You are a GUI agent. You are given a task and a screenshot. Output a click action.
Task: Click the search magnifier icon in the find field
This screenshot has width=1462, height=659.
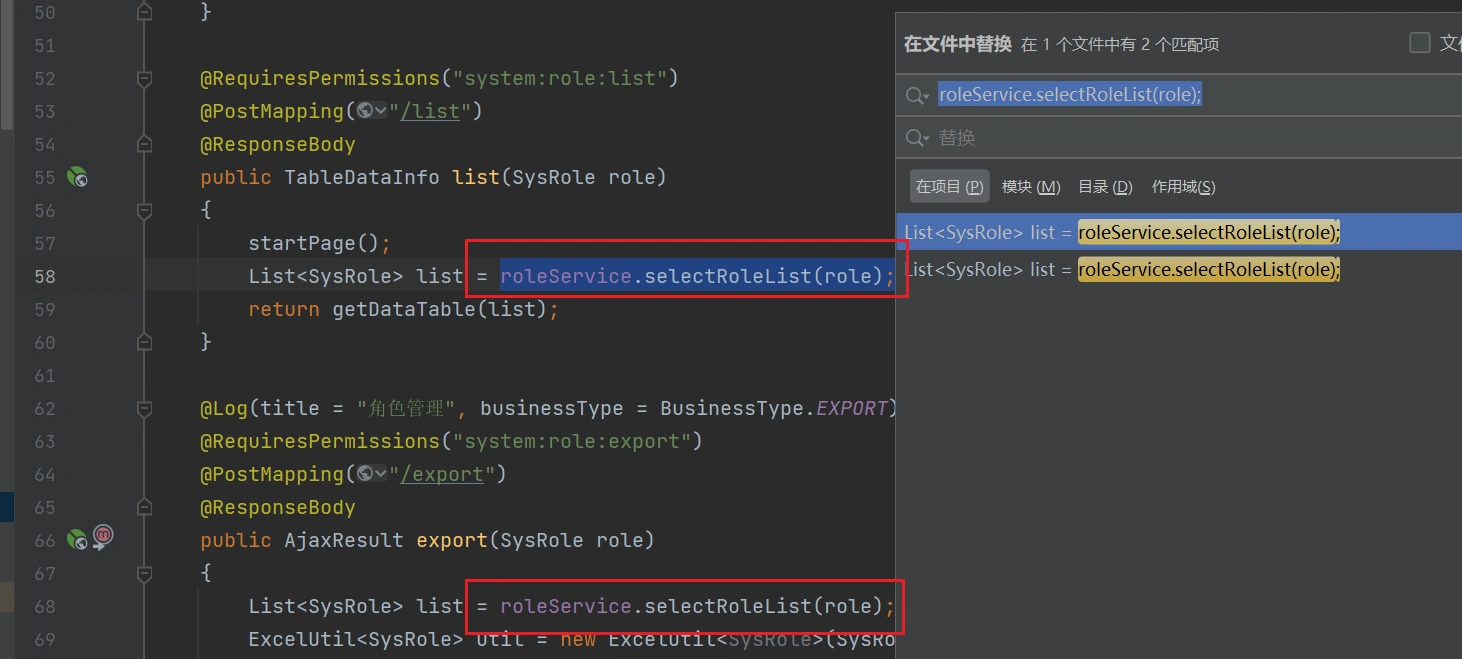[916, 95]
